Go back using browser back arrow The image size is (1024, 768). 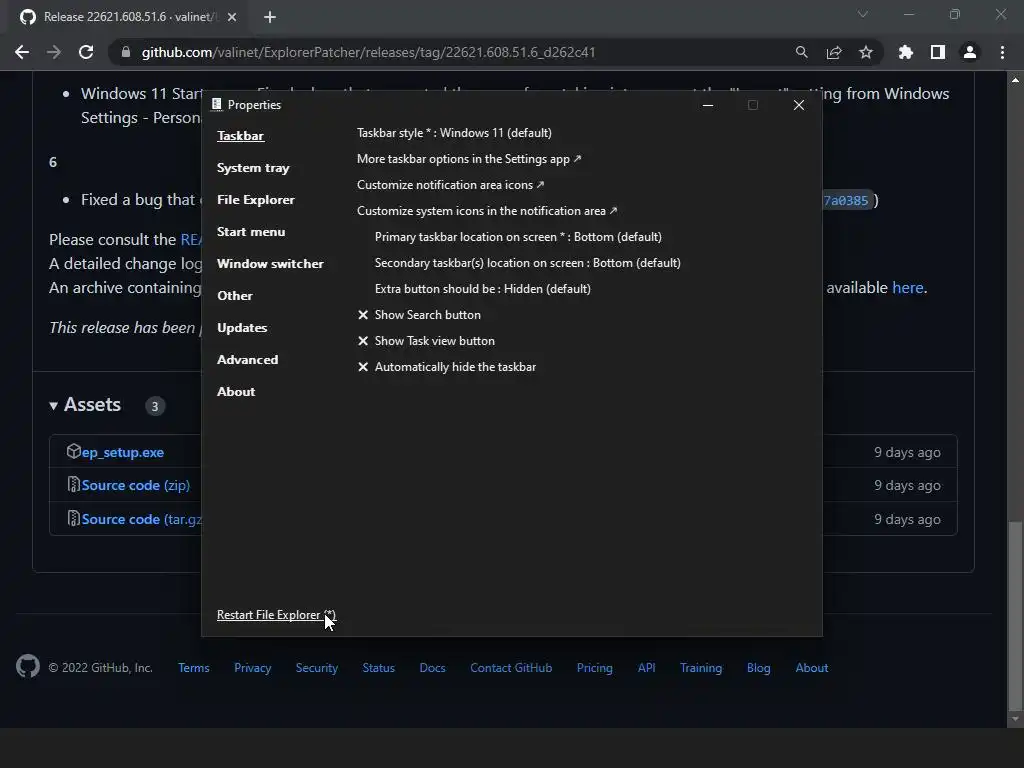[x=22, y=52]
